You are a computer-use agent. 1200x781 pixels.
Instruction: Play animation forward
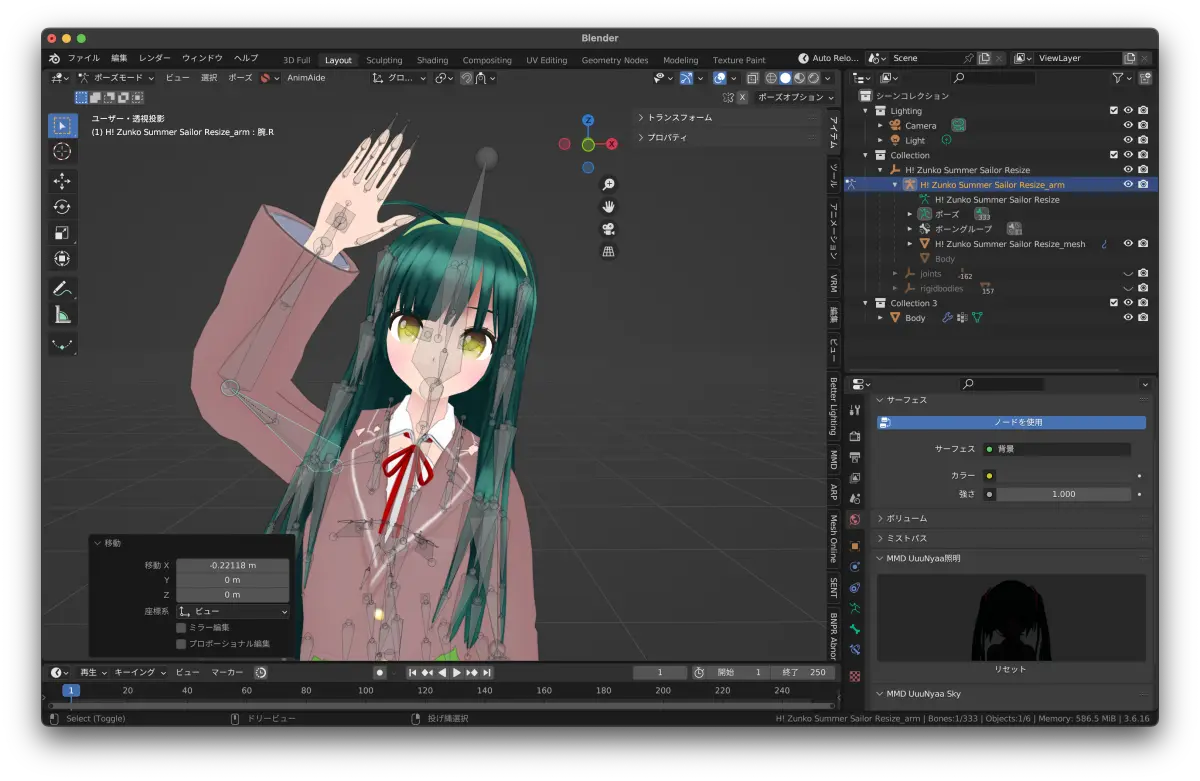(457, 673)
